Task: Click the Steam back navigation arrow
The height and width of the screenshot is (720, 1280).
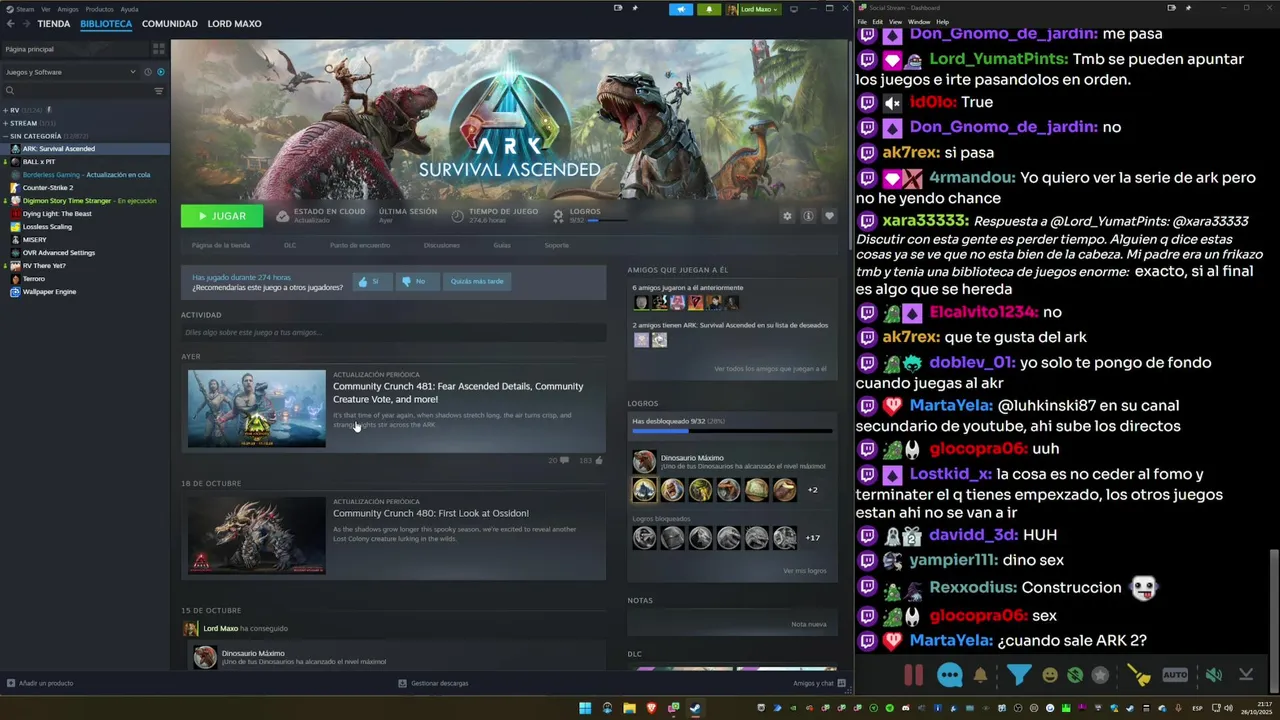Action: [x=10, y=24]
